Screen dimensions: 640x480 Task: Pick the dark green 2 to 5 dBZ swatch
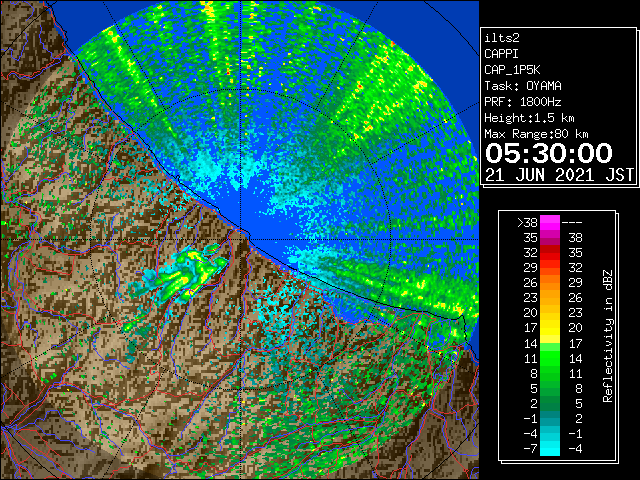pyautogui.click(x=550, y=403)
